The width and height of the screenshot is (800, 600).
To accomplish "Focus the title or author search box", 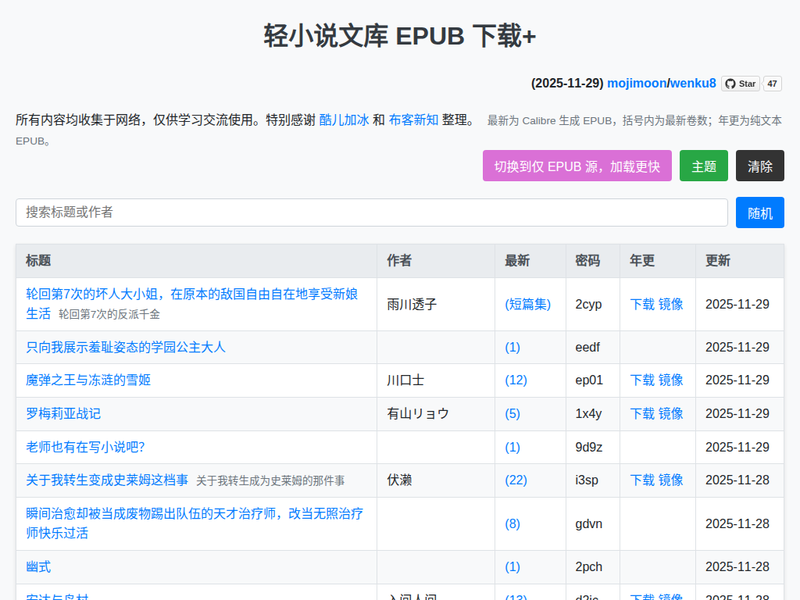I will (x=371, y=213).
